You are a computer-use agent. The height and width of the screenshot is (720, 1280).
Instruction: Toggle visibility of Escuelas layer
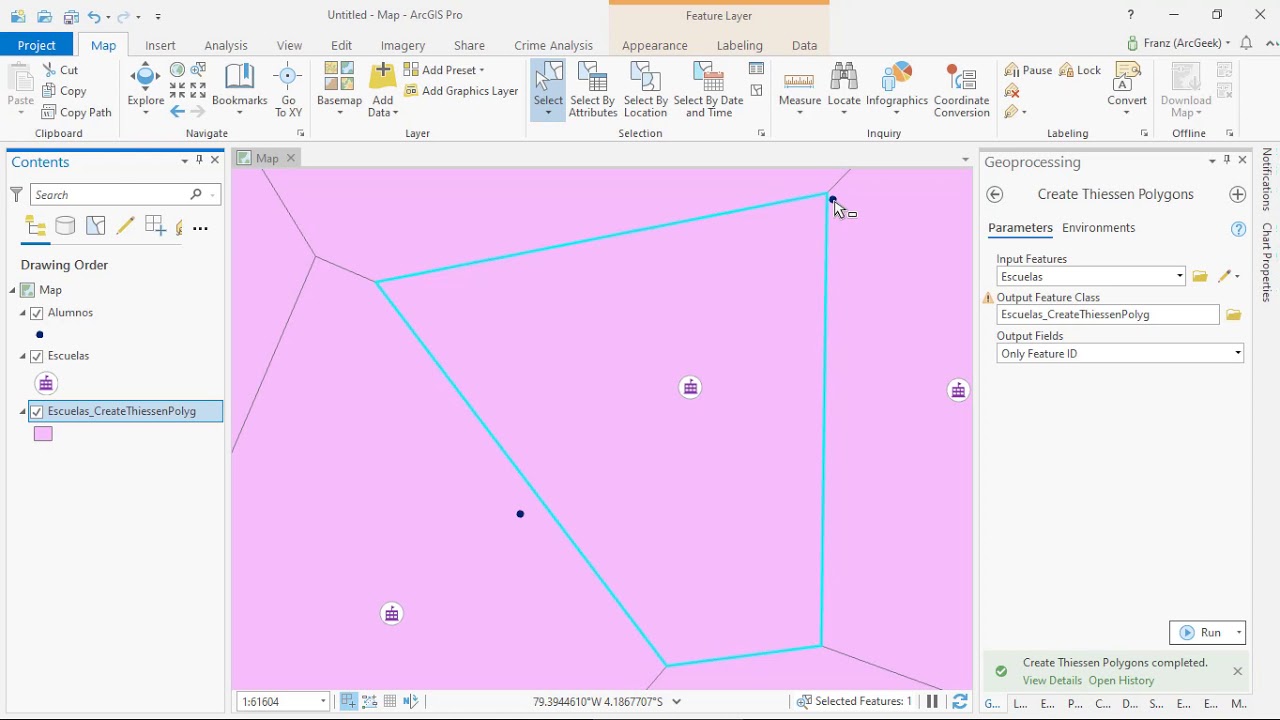[37, 356]
